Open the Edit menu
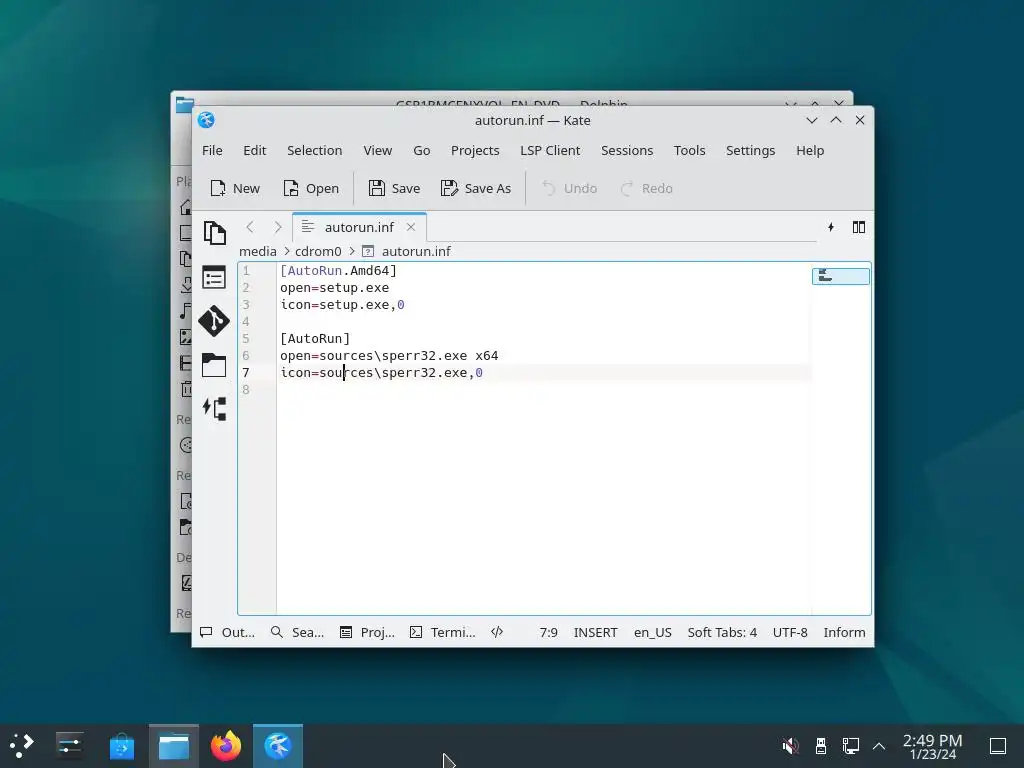 pyautogui.click(x=255, y=151)
